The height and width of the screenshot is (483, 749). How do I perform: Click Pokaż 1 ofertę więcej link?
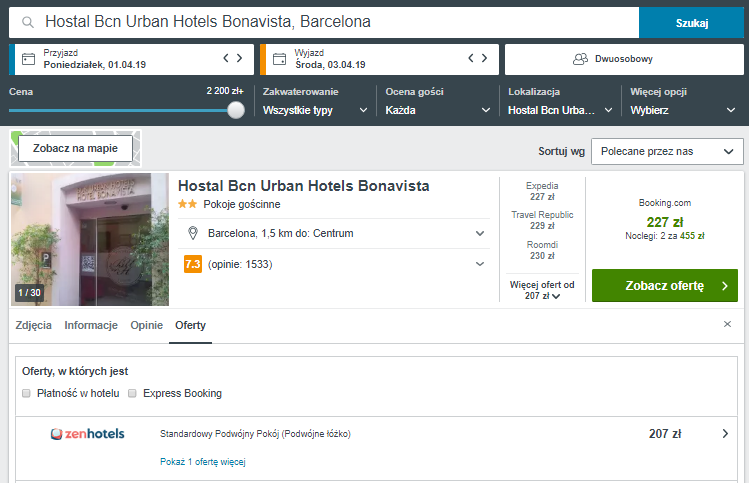tap(203, 462)
